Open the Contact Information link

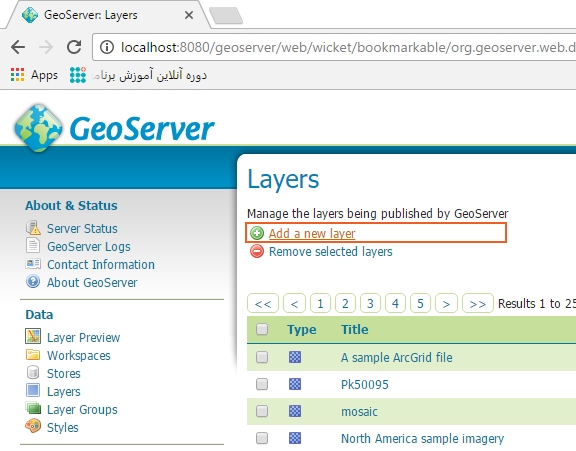tap(101, 264)
